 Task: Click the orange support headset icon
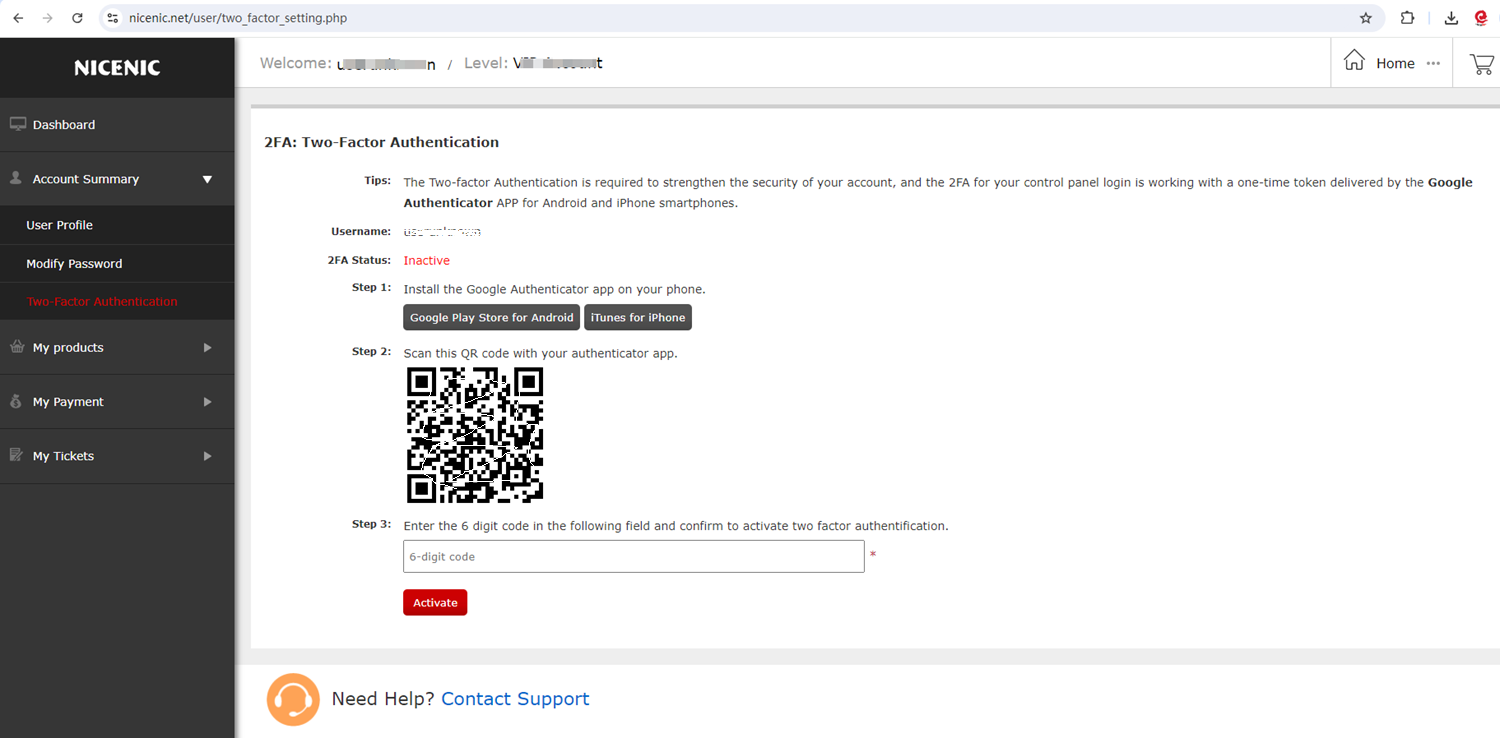tap(293, 699)
